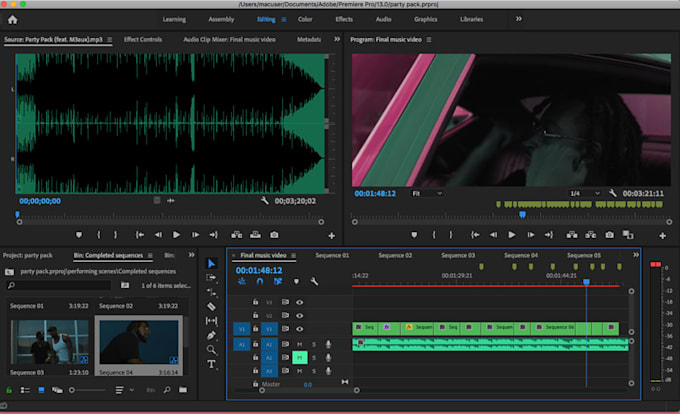Screen dimensions: 680x414
Task: Toggle Snap in timeline
Action: (x=260, y=281)
